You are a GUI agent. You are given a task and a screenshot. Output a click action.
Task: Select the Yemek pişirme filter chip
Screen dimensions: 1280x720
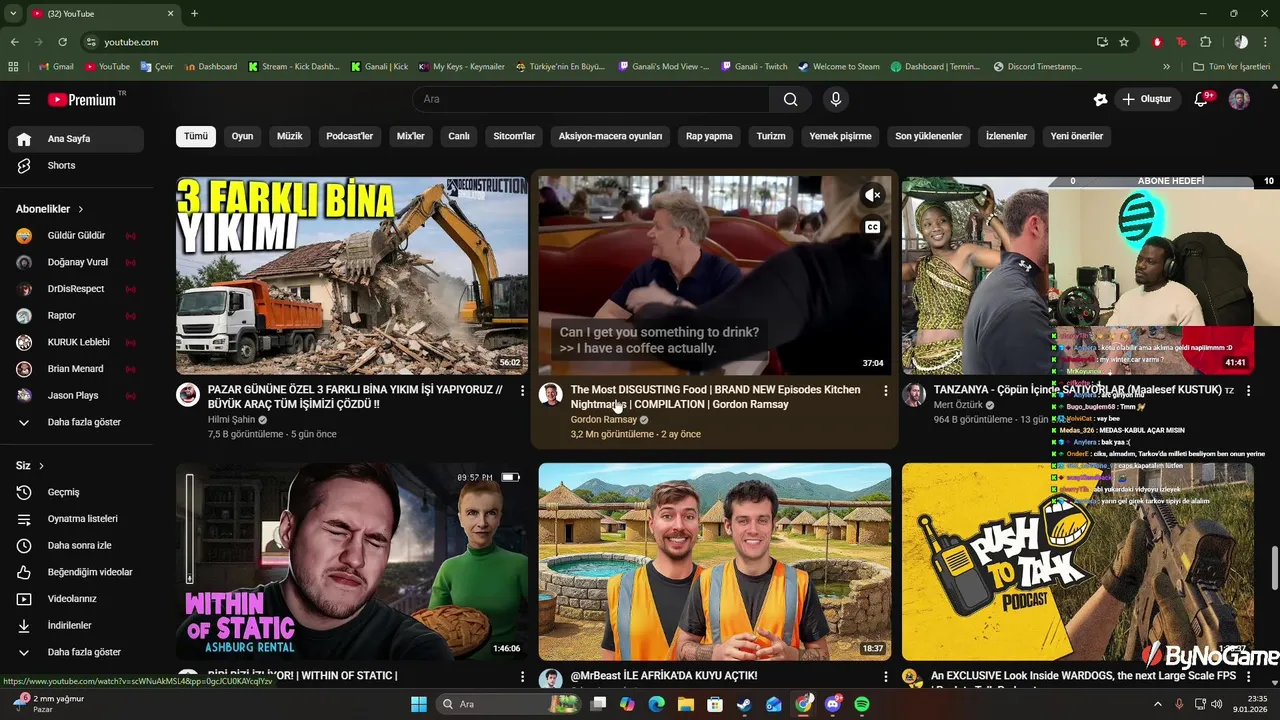[x=840, y=136]
